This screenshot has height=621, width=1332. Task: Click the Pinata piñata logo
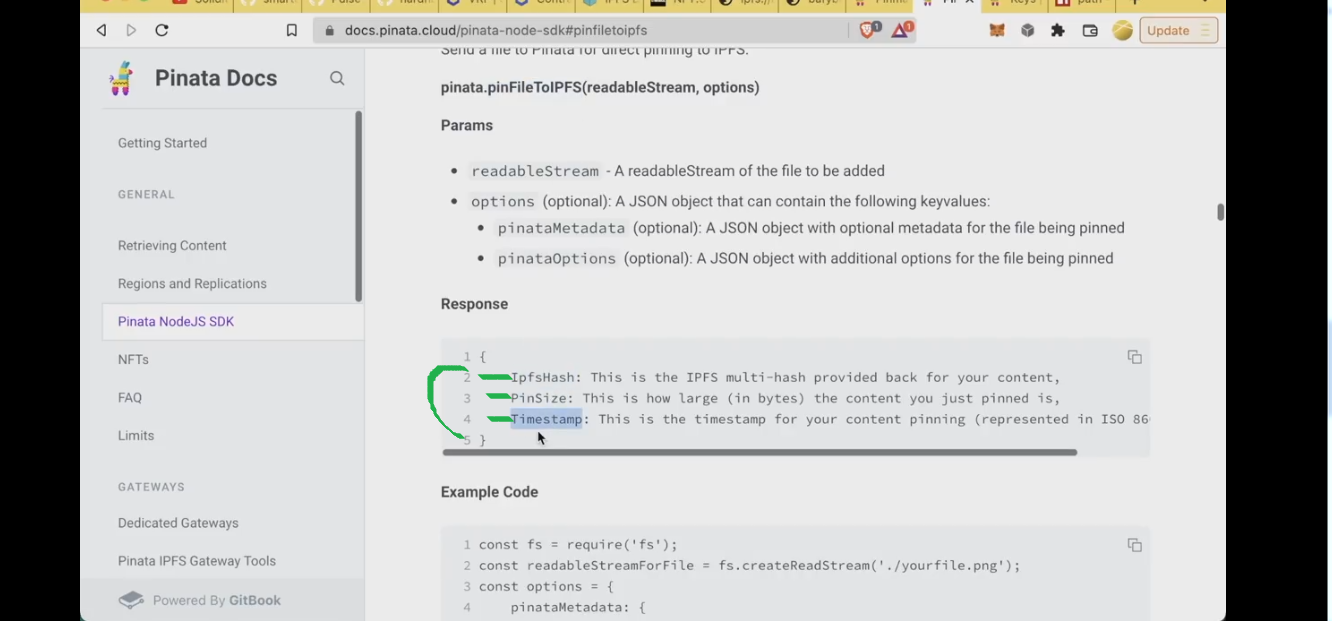122,78
